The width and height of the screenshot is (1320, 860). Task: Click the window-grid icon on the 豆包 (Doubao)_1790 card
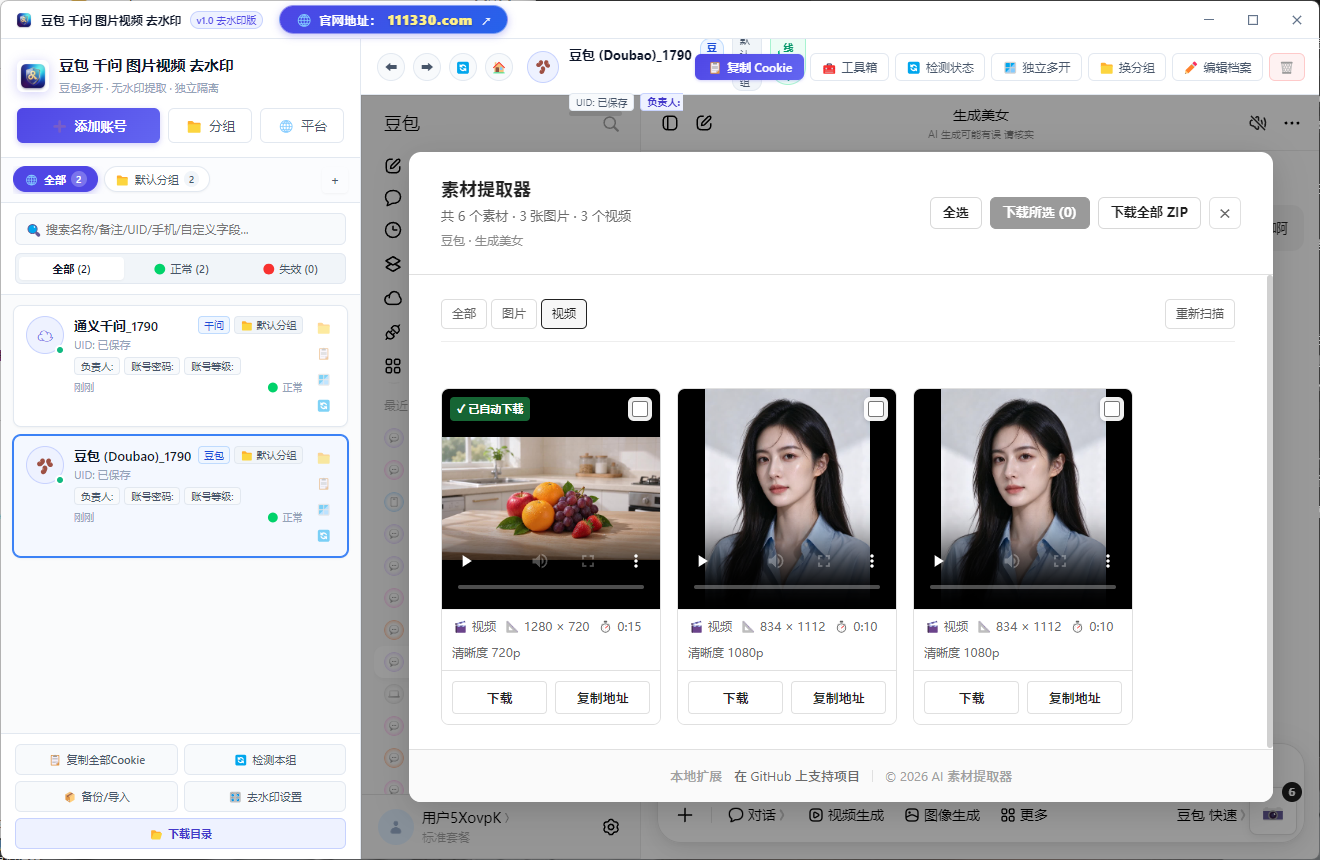(324, 510)
